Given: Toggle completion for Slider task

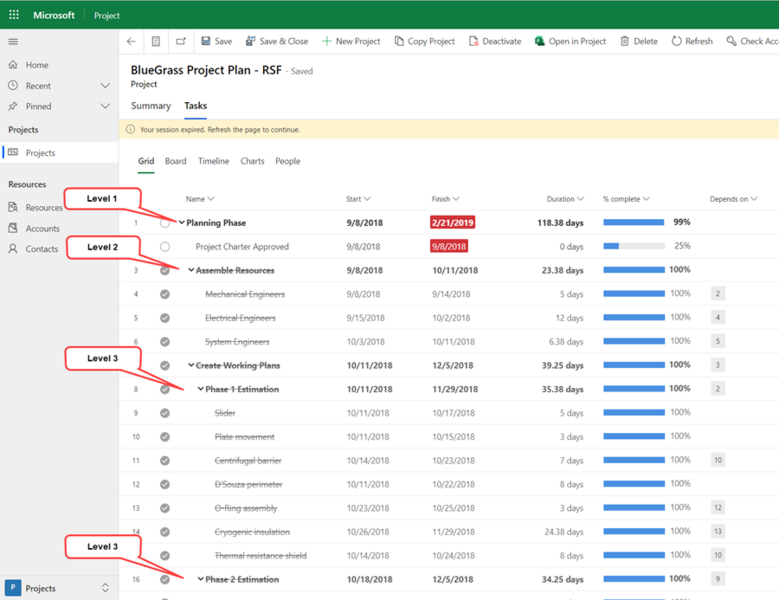Looking at the screenshot, I should point(165,413).
